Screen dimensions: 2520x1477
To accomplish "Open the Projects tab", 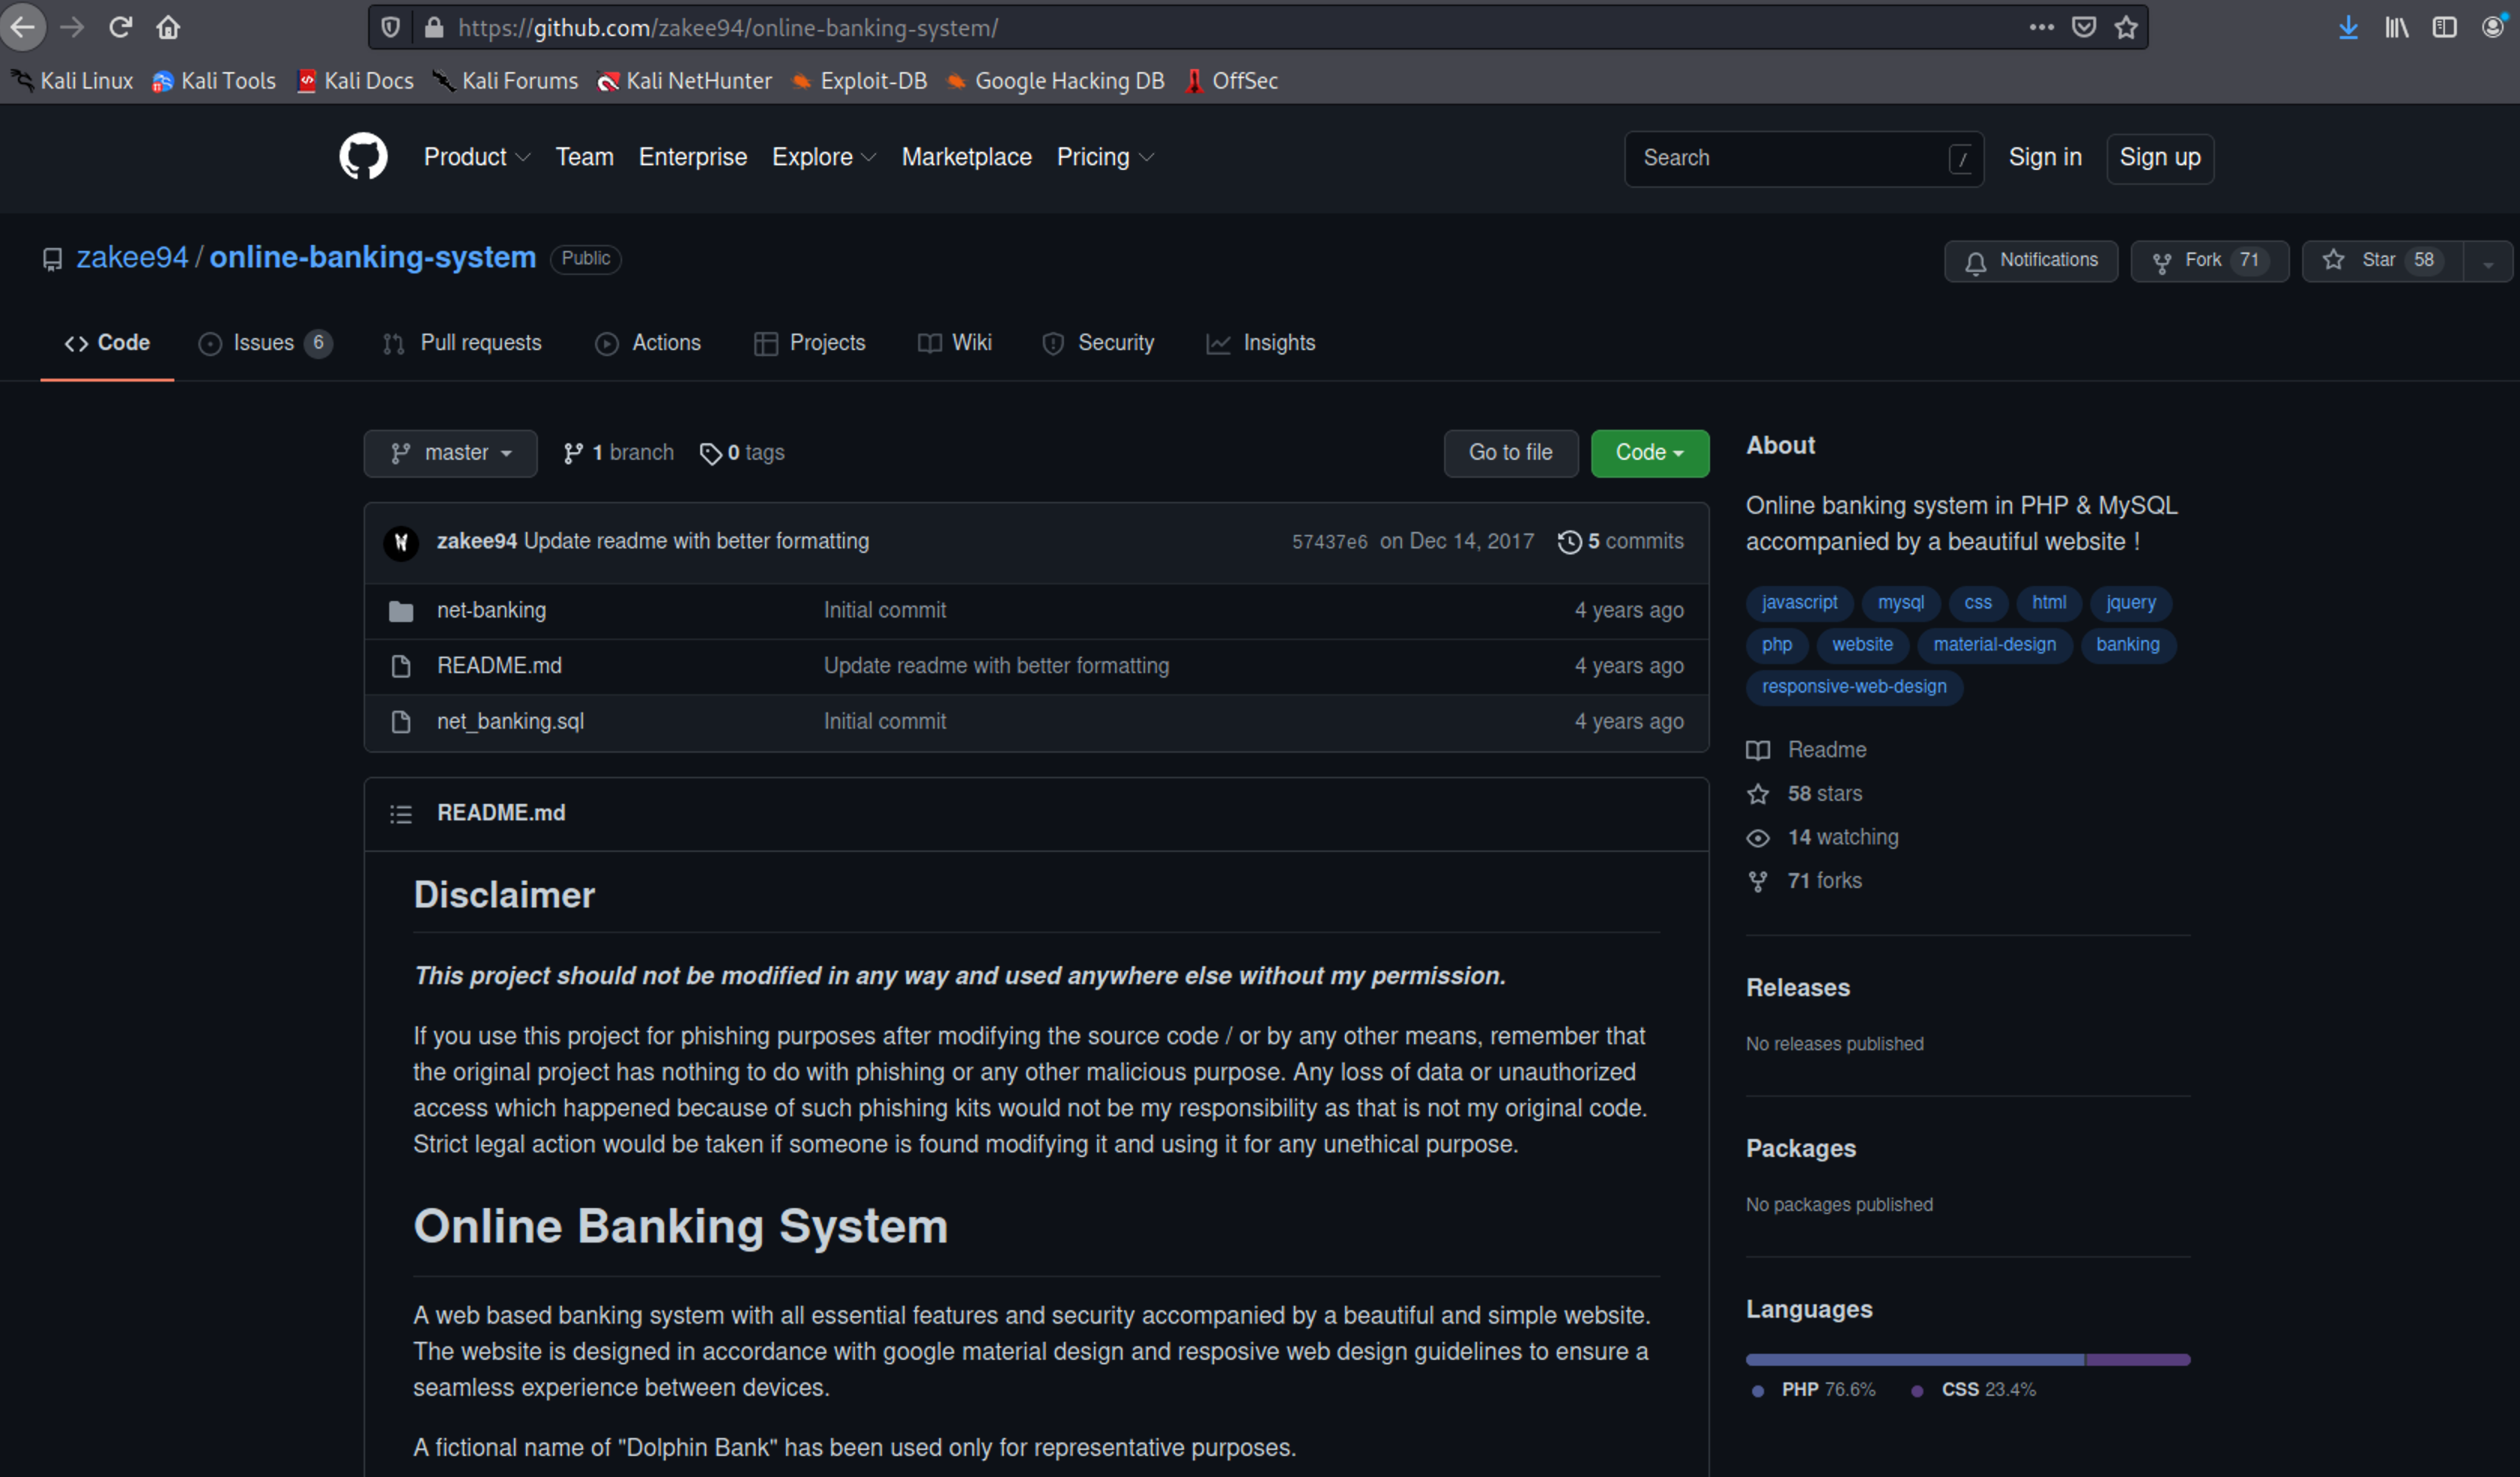I will [809, 343].
